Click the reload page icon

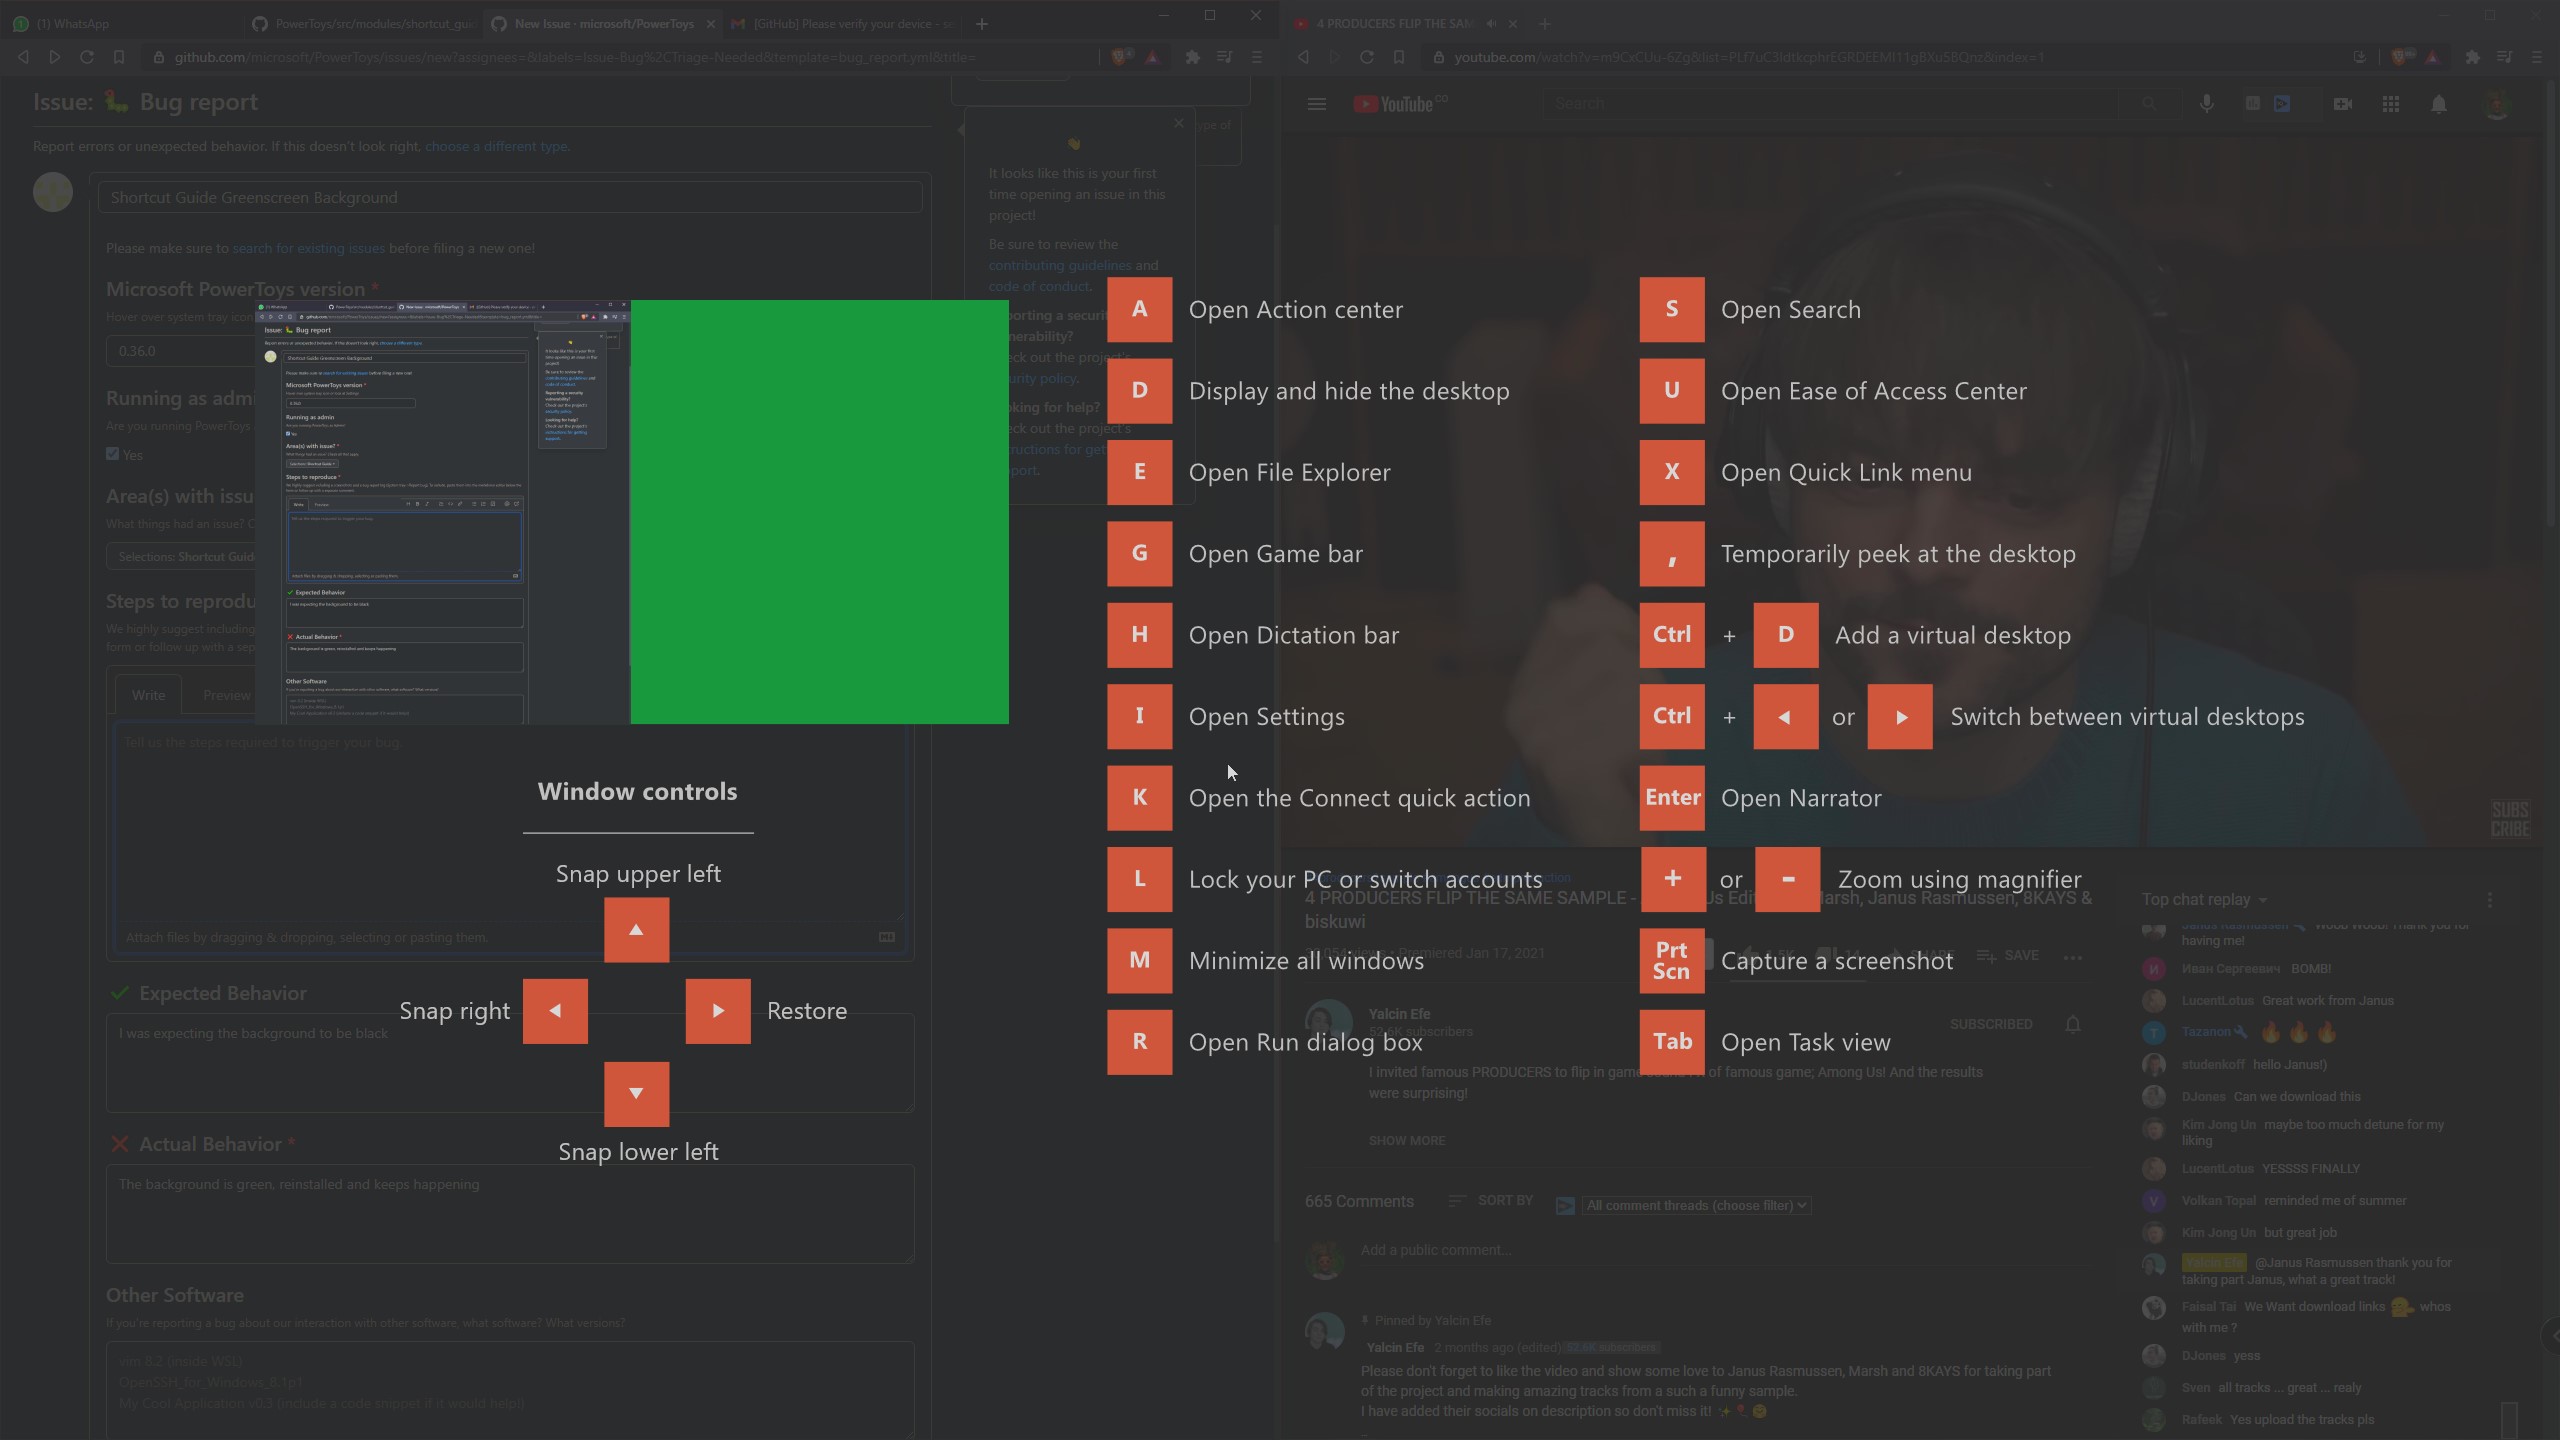click(x=87, y=57)
